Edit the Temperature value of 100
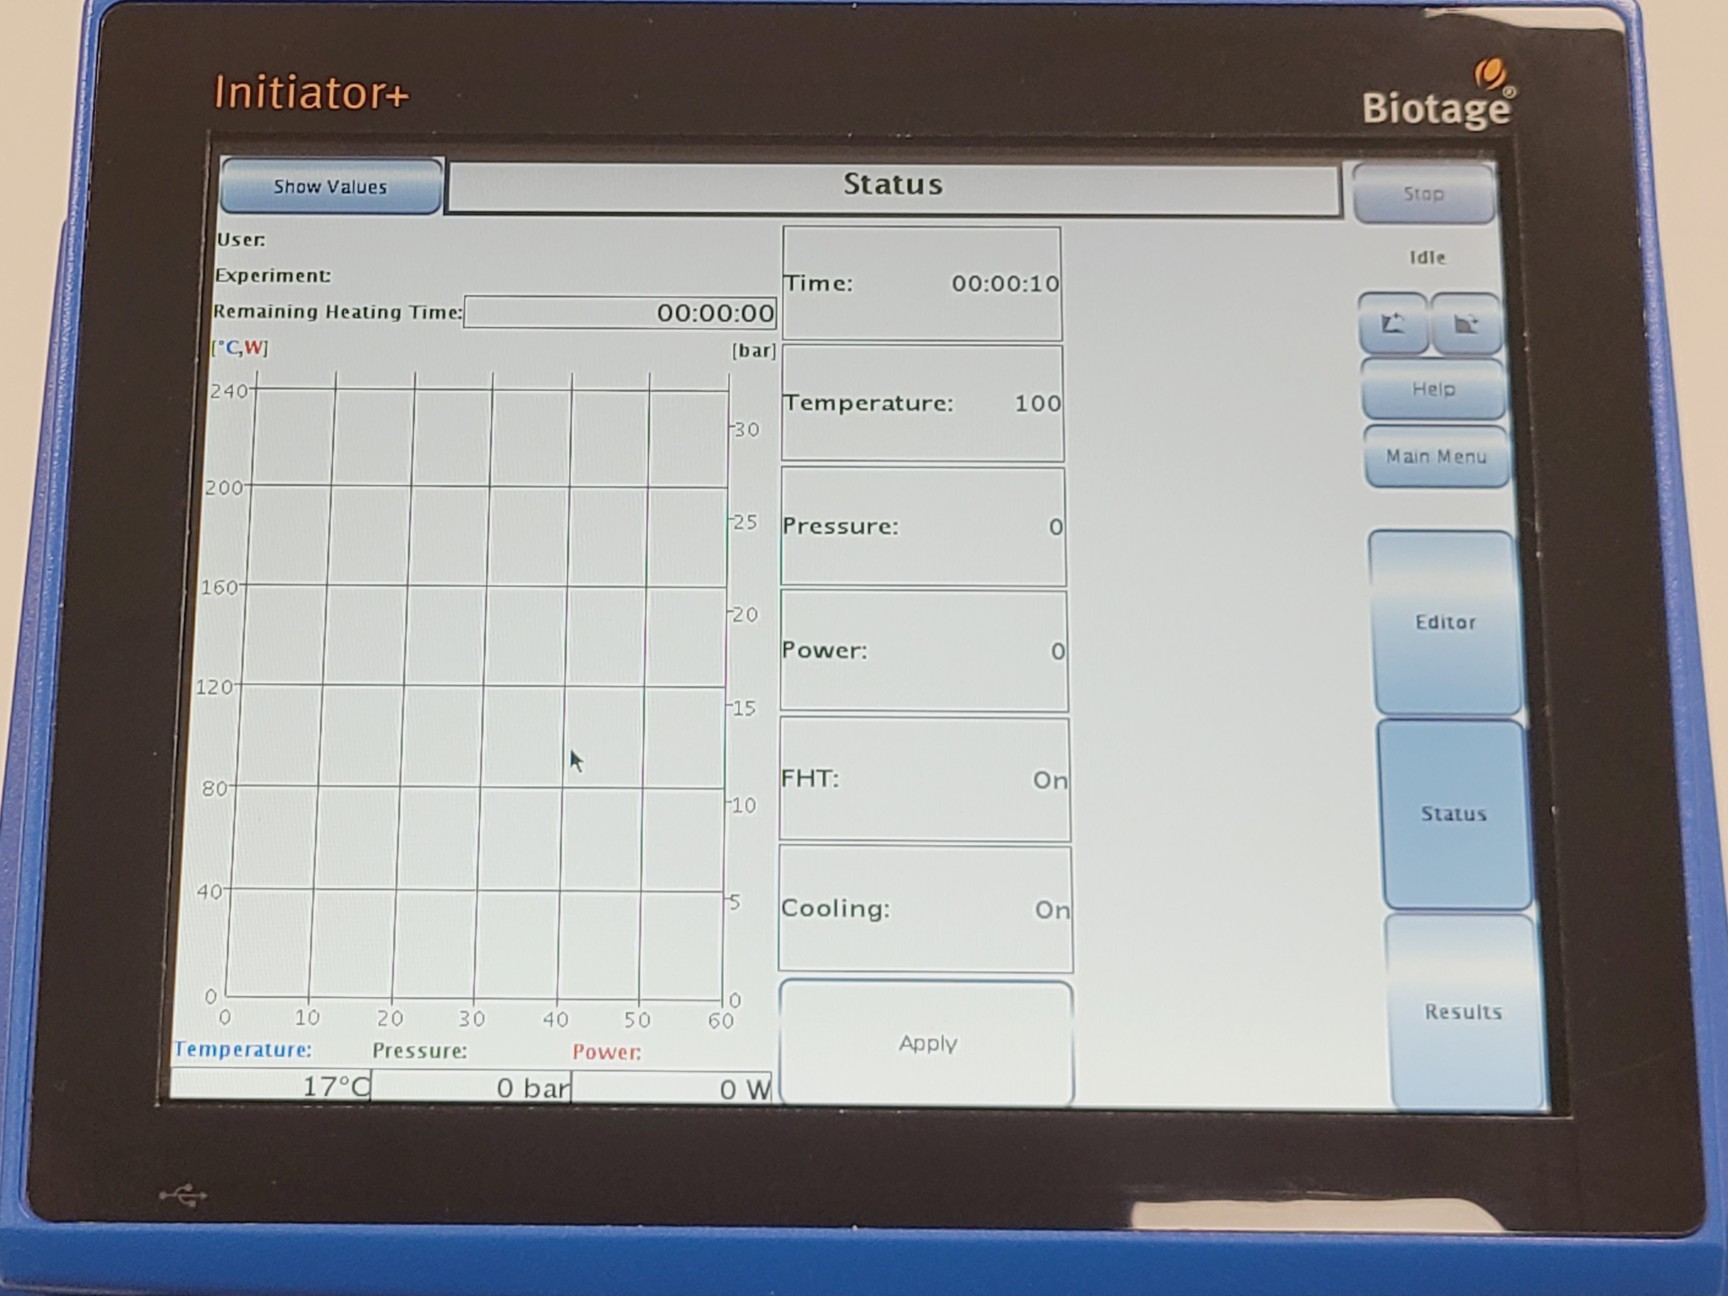 click(923, 403)
